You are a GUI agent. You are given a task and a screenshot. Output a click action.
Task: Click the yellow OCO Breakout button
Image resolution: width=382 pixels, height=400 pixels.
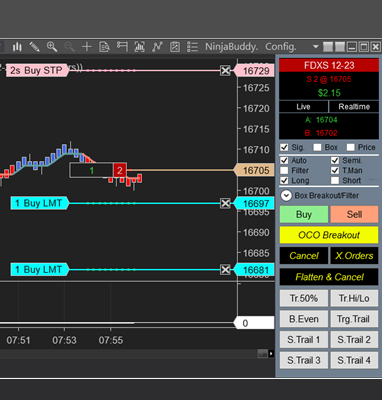[329, 235]
